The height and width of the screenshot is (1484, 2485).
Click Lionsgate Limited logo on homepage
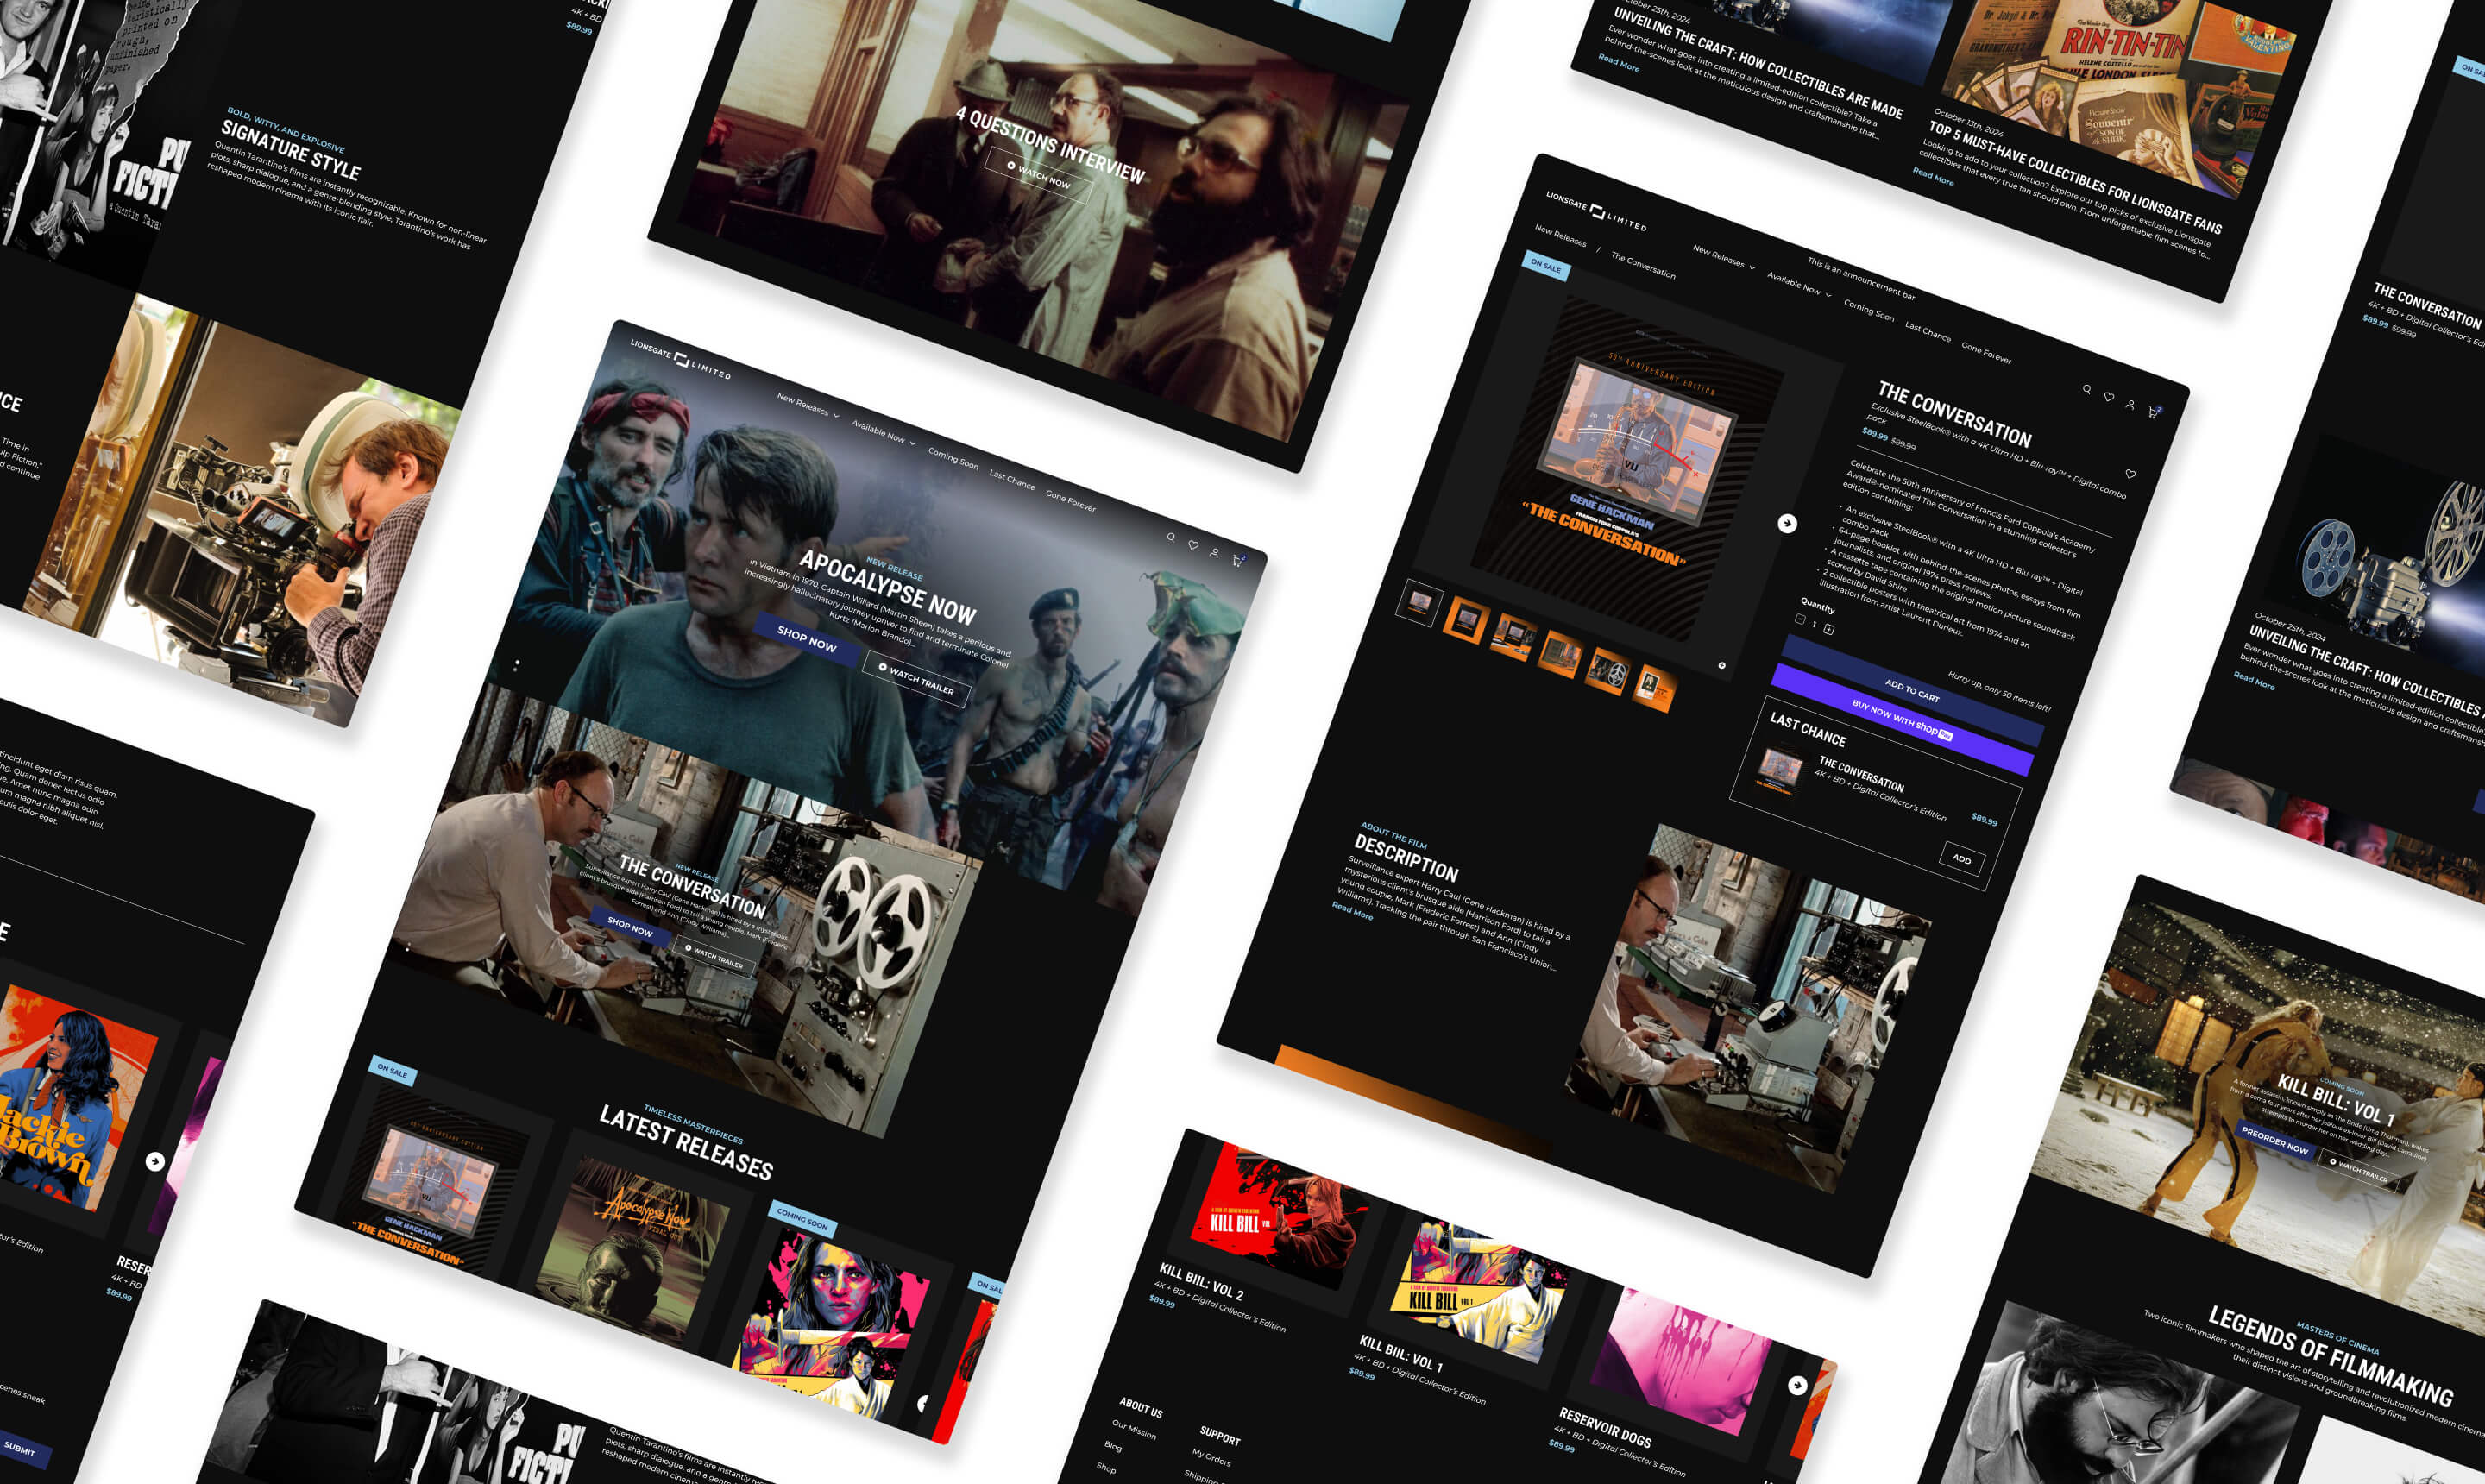click(680, 360)
